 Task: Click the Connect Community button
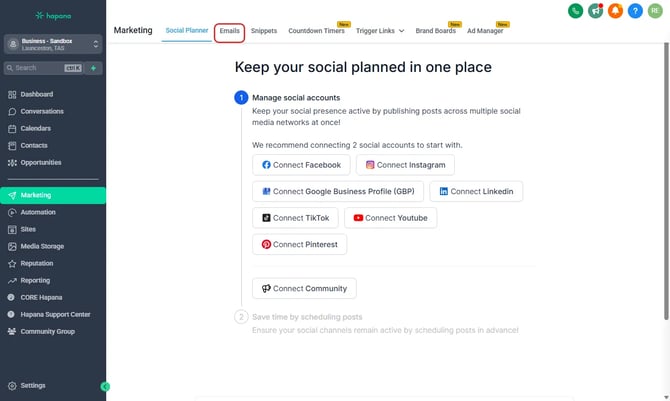(x=304, y=288)
